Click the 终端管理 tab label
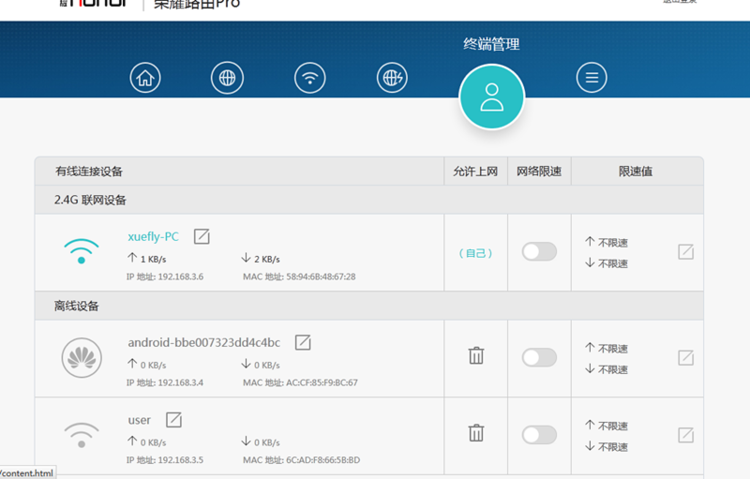The height and width of the screenshot is (479, 750). pos(491,44)
